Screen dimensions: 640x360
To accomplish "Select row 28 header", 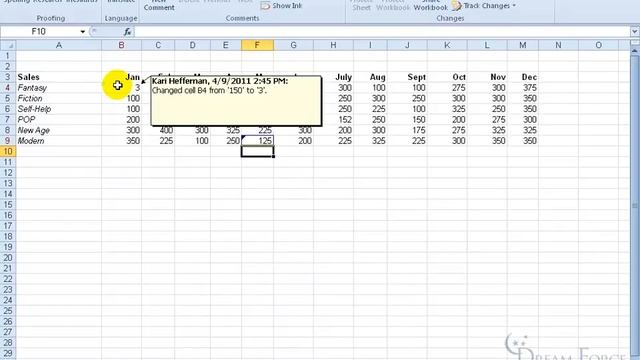I will tap(8, 342).
